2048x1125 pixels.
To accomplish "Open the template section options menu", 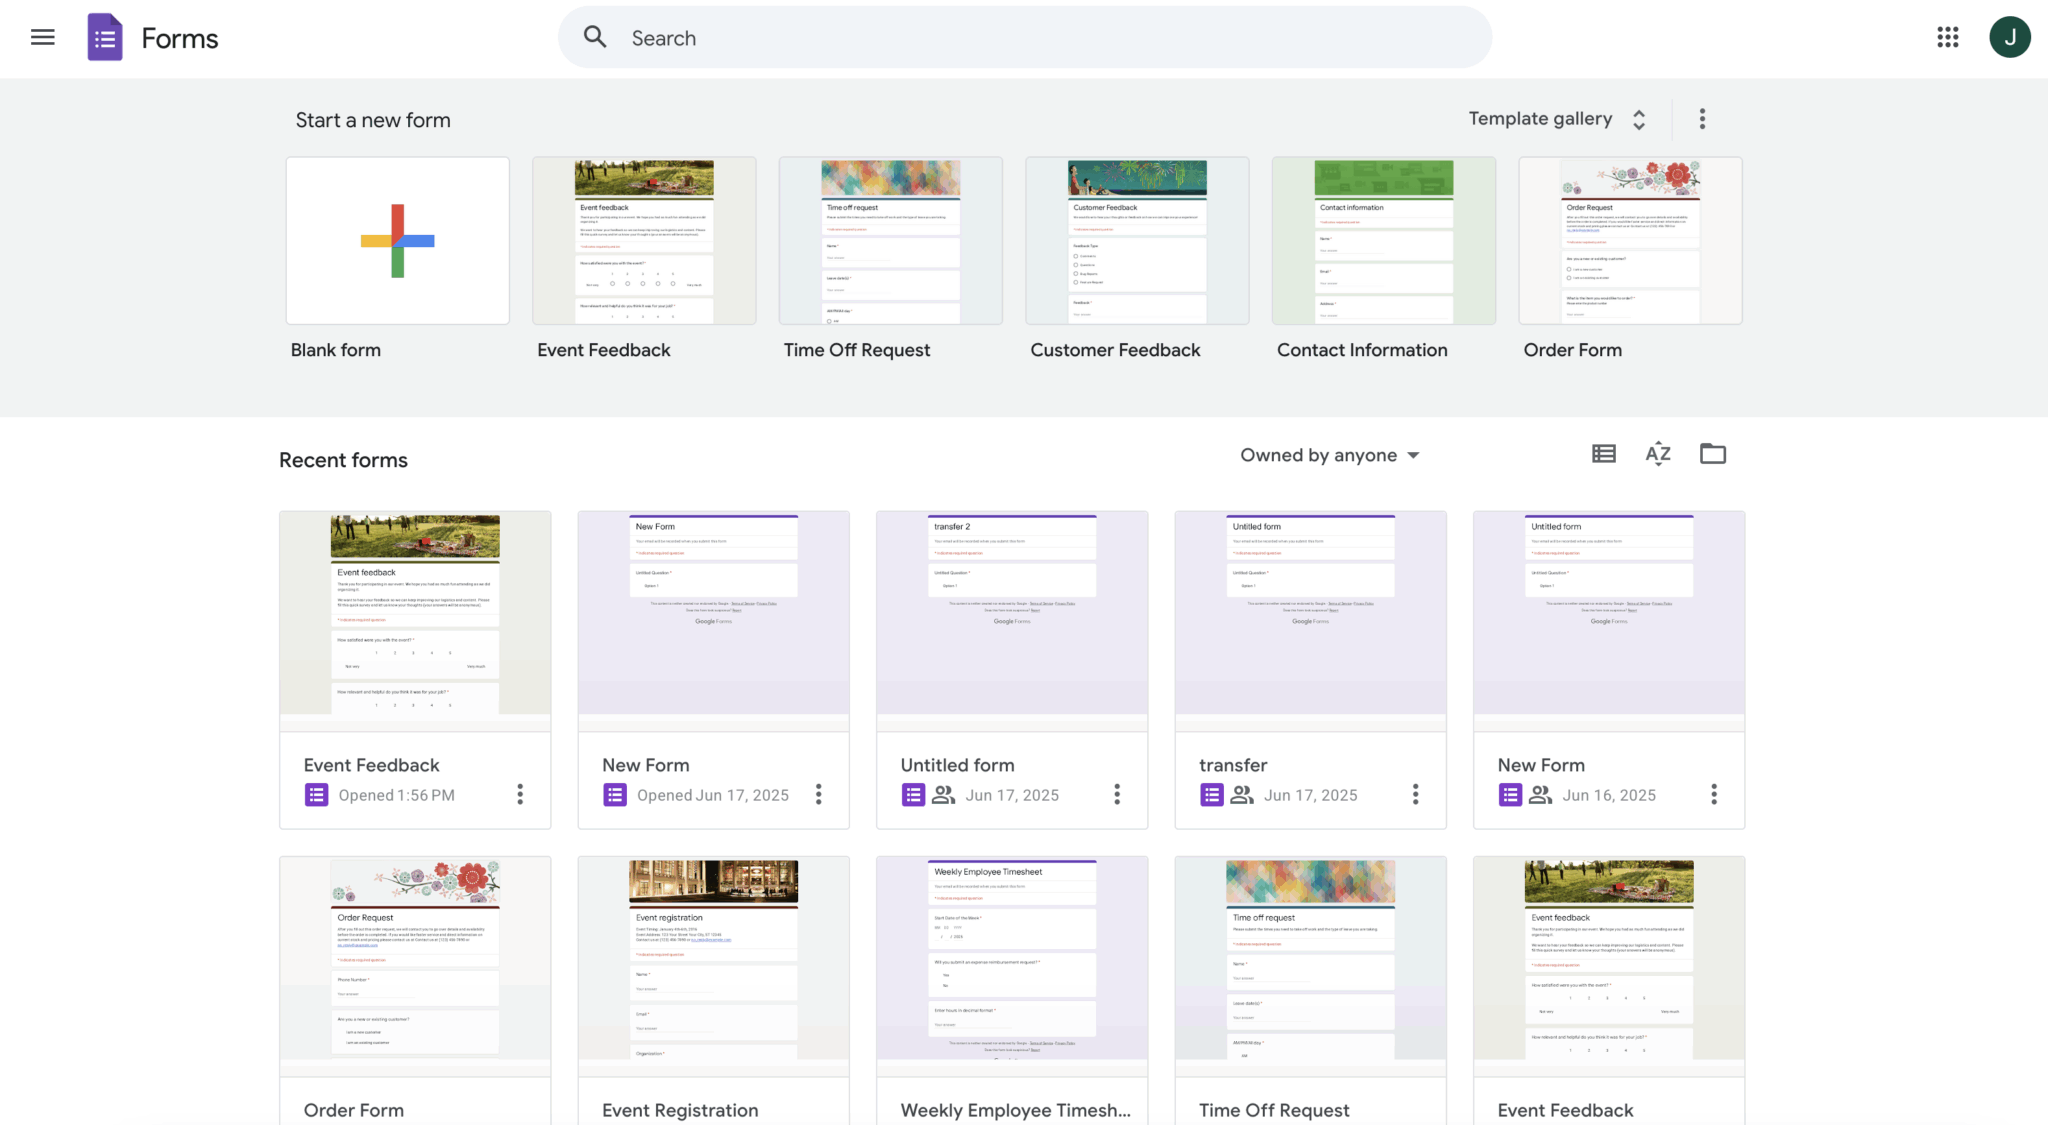I will [1701, 118].
